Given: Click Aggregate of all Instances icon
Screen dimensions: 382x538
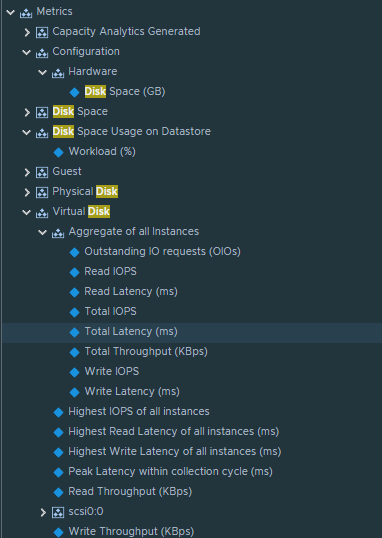Looking at the screenshot, I should pyautogui.click(x=58, y=233).
